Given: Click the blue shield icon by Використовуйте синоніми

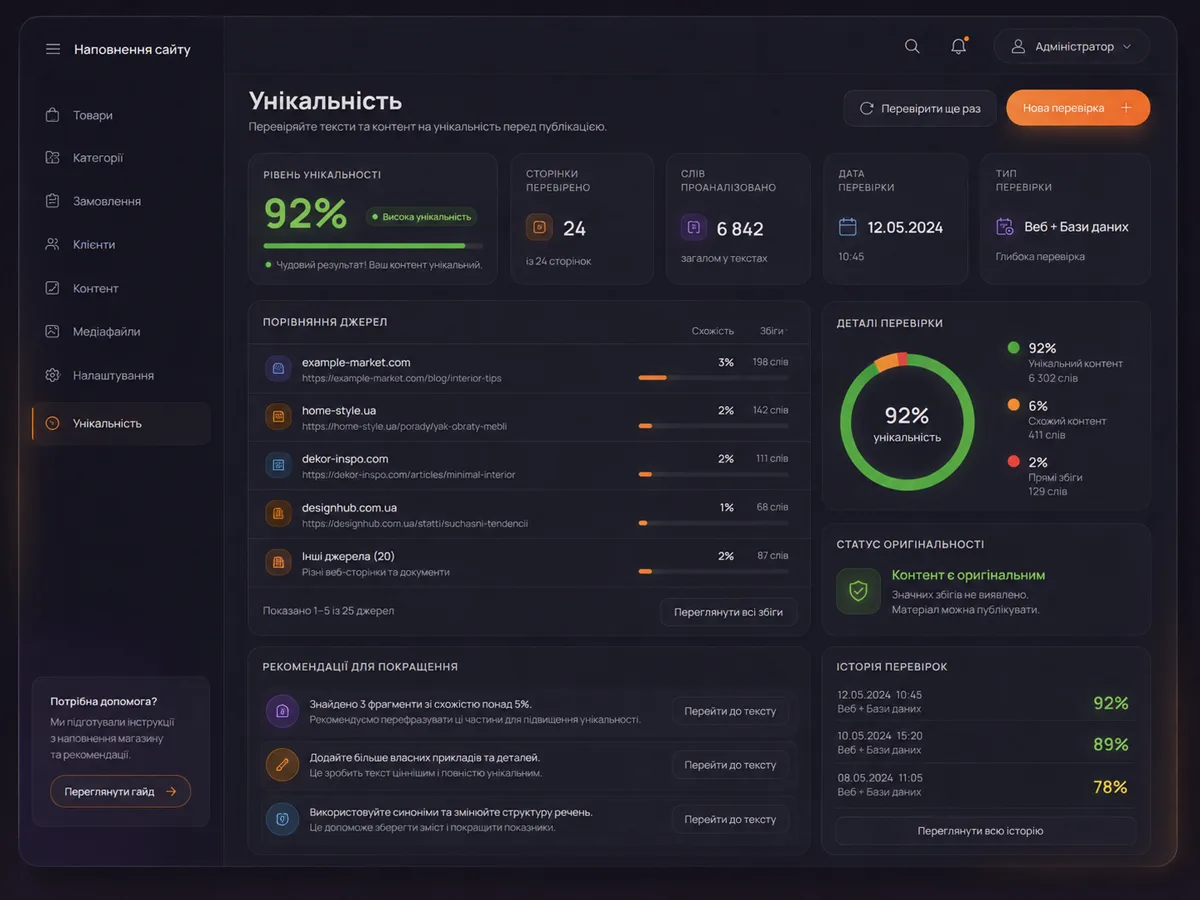Looking at the screenshot, I should 282,819.
